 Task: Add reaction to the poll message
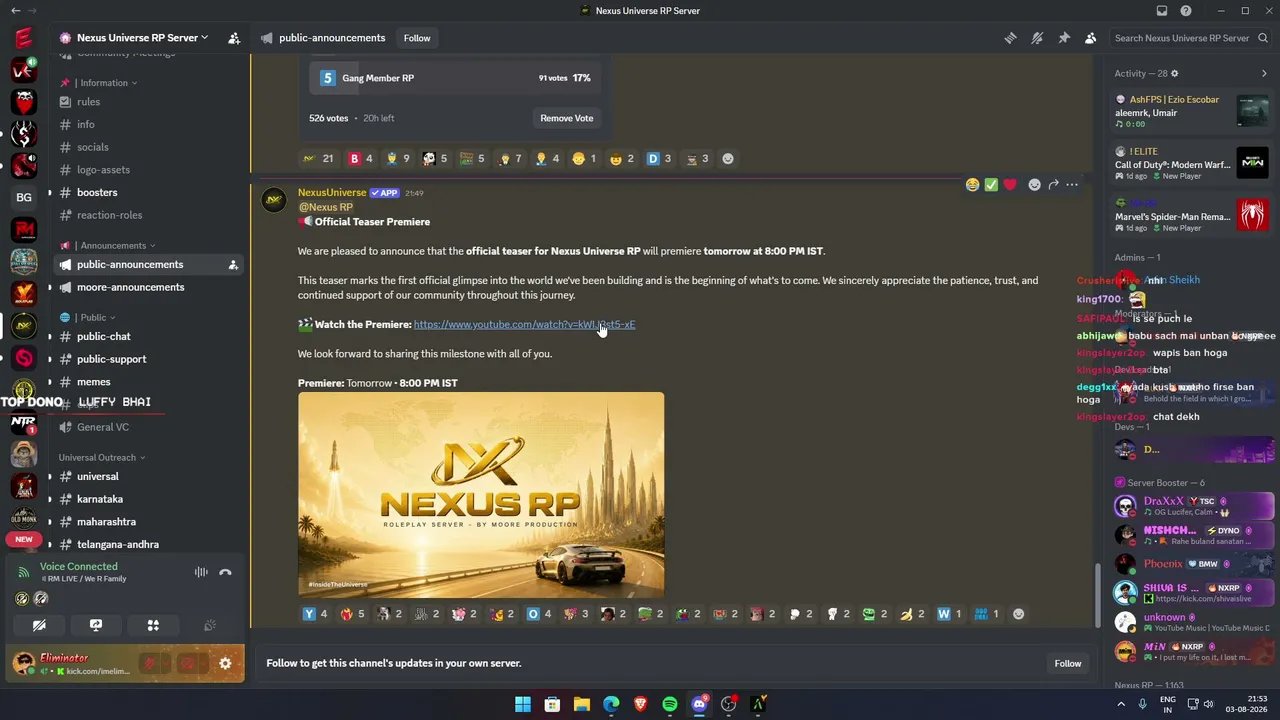[x=728, y=158]
